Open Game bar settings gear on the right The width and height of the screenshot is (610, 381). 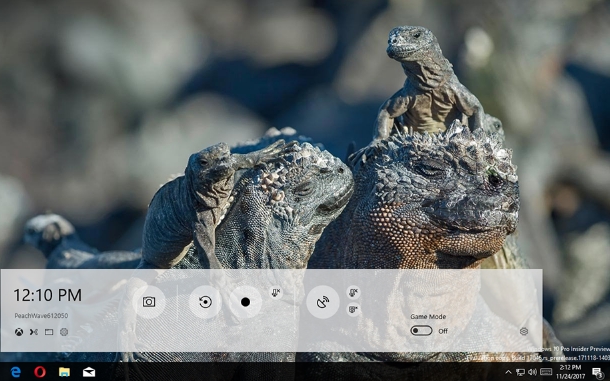coord(524,331)
